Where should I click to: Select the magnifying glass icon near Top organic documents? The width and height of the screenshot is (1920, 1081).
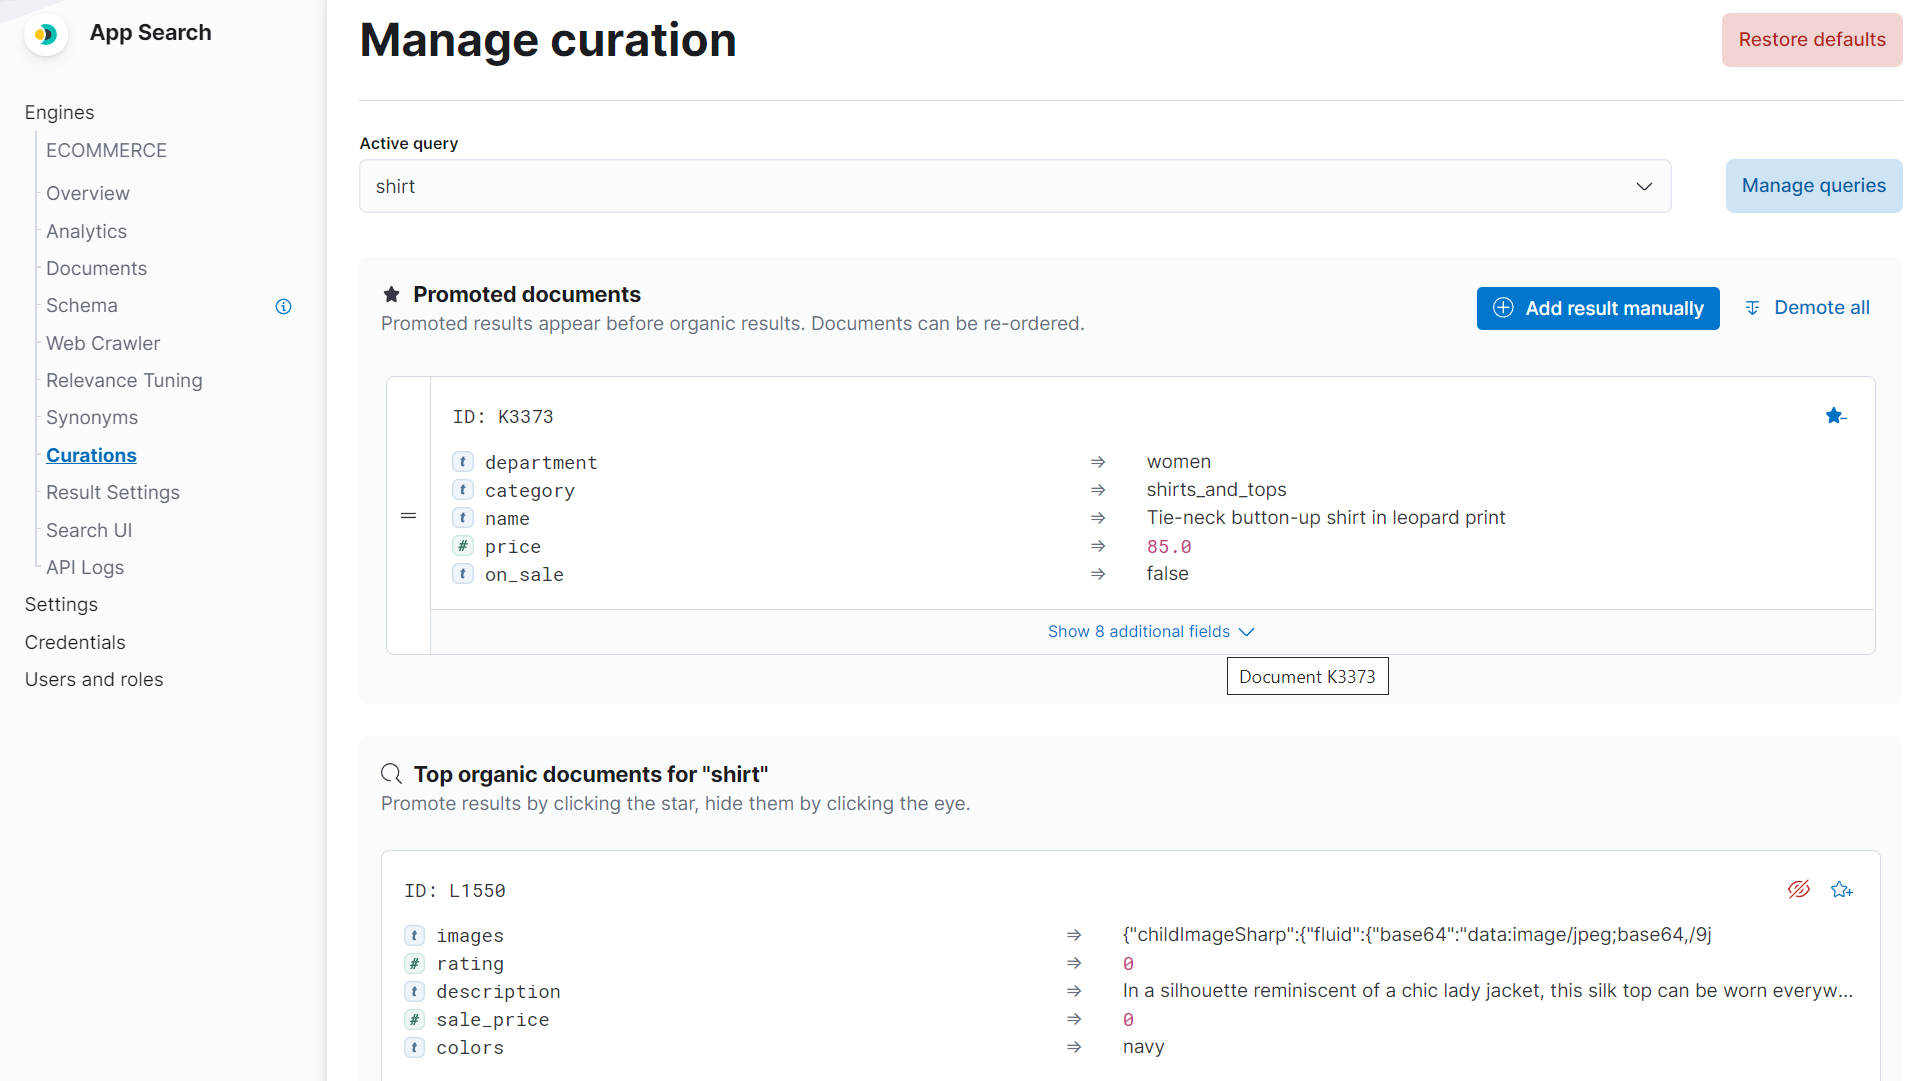pyautogui.click(x=390, y=773)
